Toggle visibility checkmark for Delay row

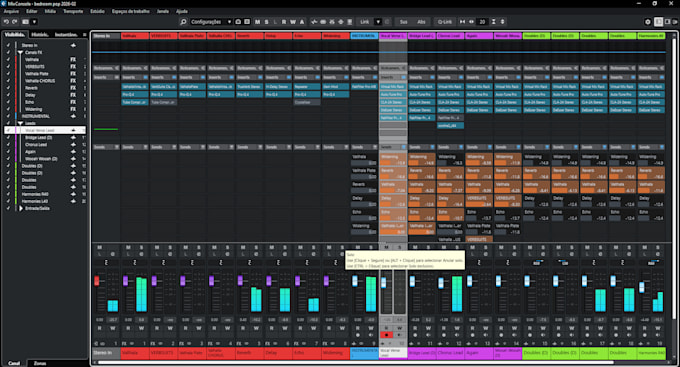tap(8, 95)
